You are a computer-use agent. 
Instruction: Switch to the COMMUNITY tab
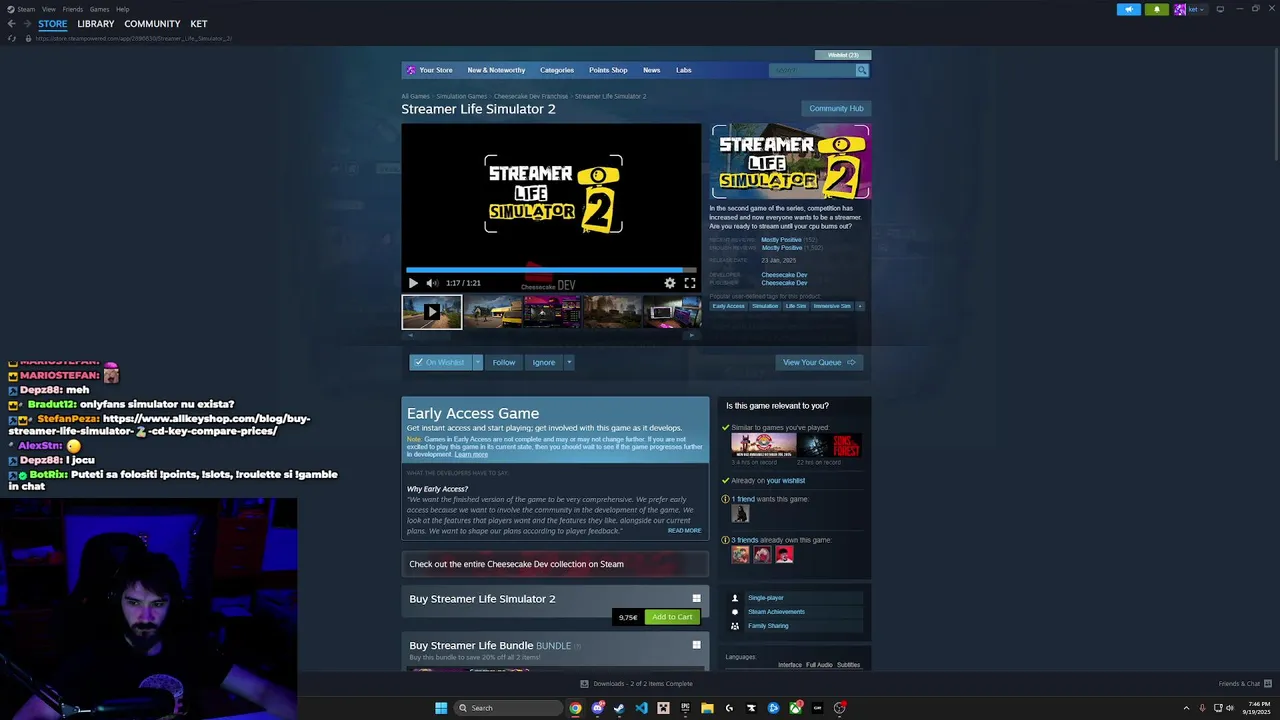click(152, 24)
